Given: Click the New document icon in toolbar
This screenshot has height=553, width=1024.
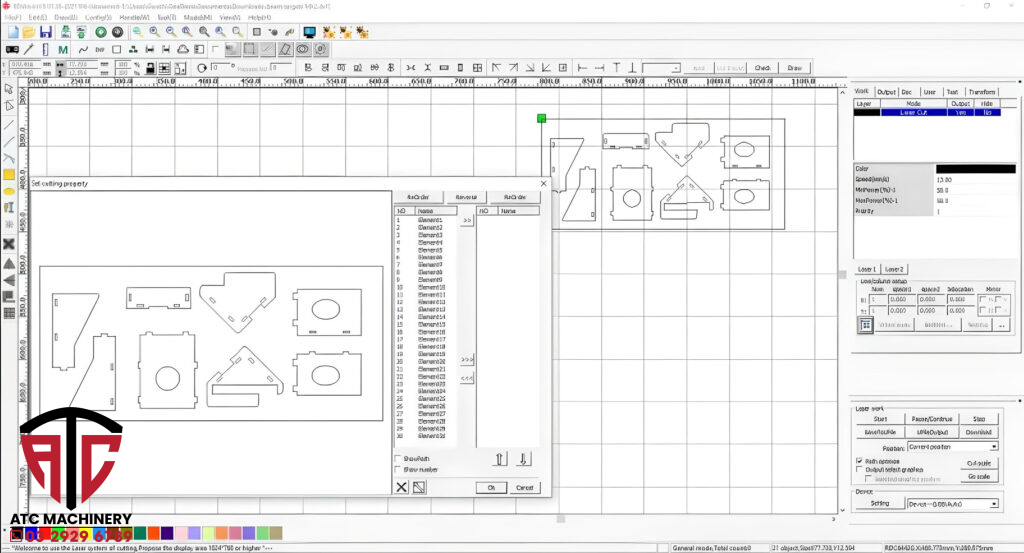Looking at the screenshot, I should click(11, 32).
